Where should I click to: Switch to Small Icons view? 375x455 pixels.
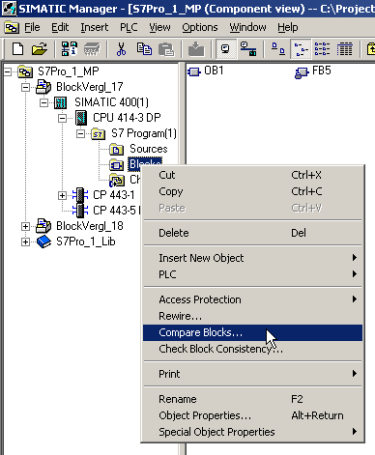(301, 49)
